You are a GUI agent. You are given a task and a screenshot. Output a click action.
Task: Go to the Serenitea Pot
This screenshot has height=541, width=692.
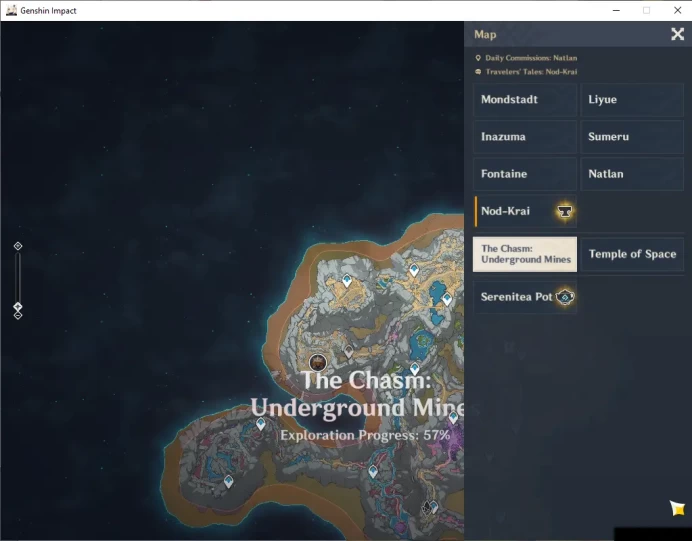[x=525, y=297]
